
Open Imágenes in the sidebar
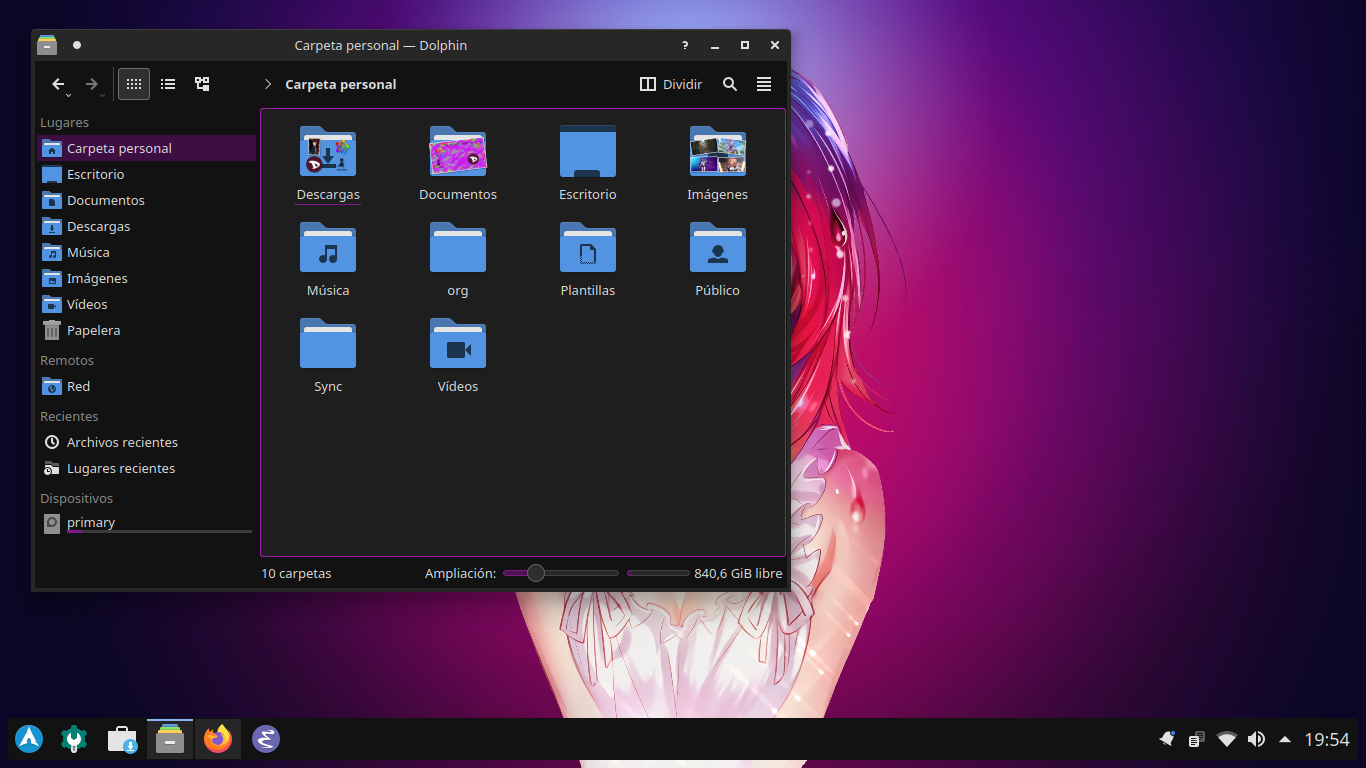146,278
